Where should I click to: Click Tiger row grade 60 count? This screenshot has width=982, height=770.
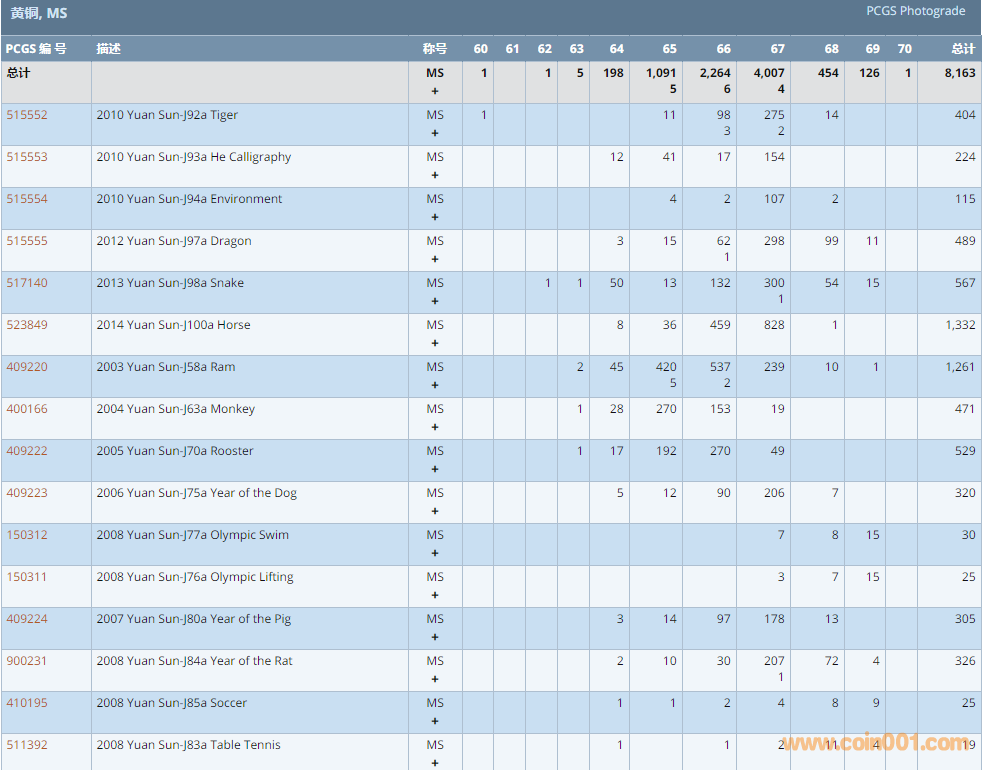tap(484, 115)
